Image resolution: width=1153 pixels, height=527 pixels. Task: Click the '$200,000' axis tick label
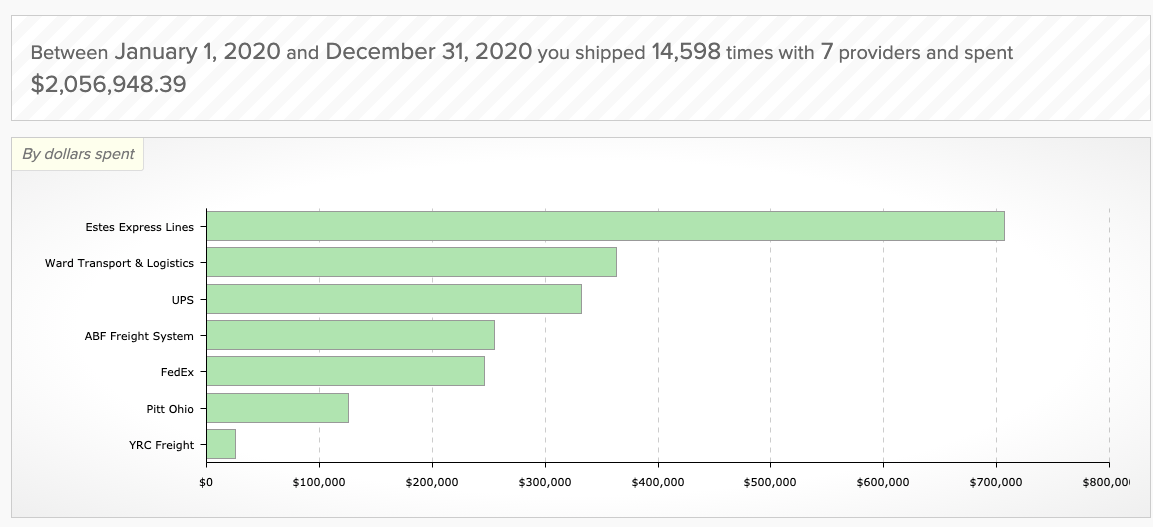tap(432, 482)
